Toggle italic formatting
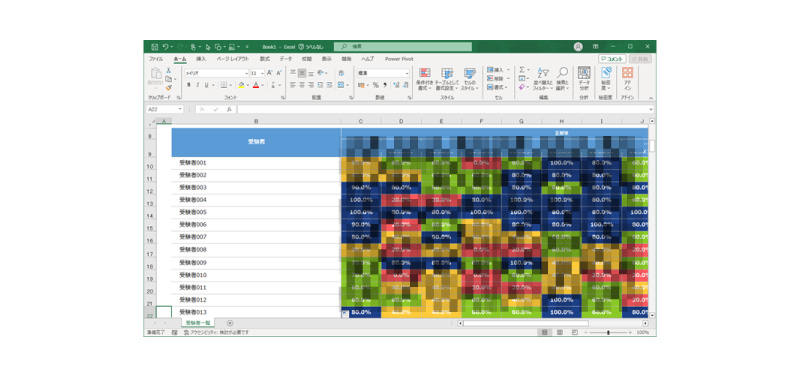 click(x=197, y=85)
